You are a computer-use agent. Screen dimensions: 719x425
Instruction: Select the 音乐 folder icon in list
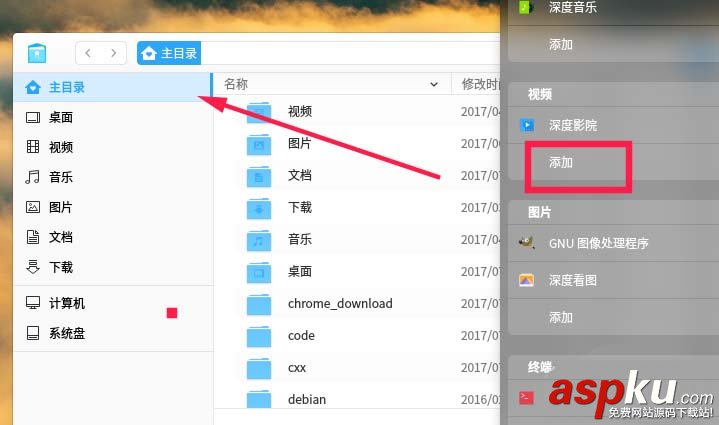(259, 240)
